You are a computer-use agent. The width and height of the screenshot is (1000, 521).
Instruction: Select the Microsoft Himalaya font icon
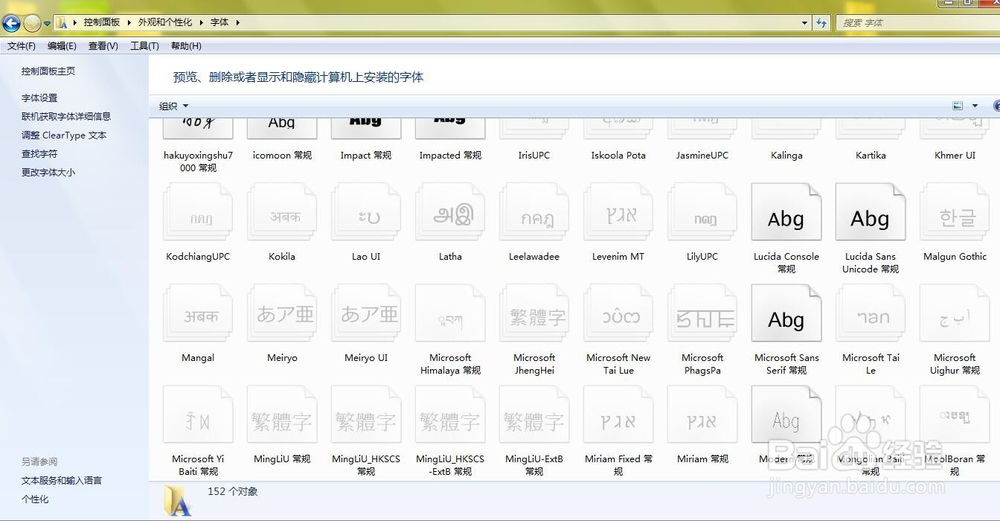[x=450, y=313]
